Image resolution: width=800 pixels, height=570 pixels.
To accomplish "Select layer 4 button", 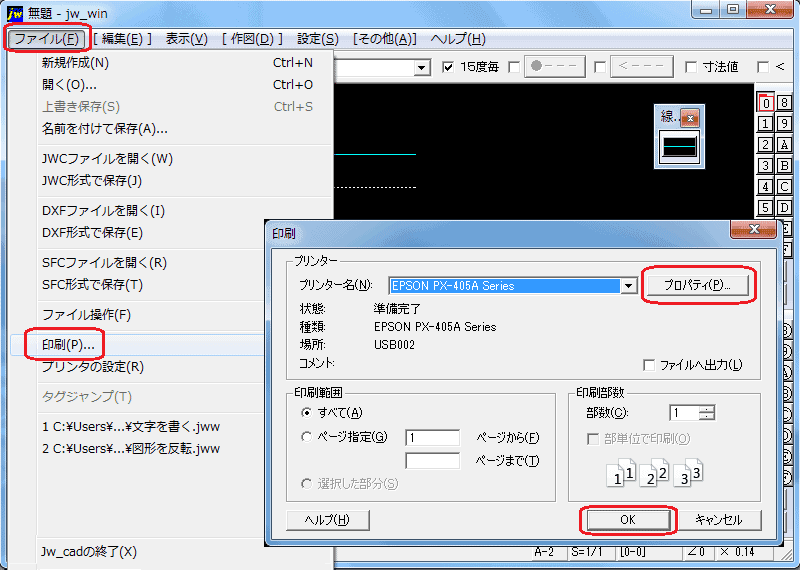I will click(x=765, y=187).
